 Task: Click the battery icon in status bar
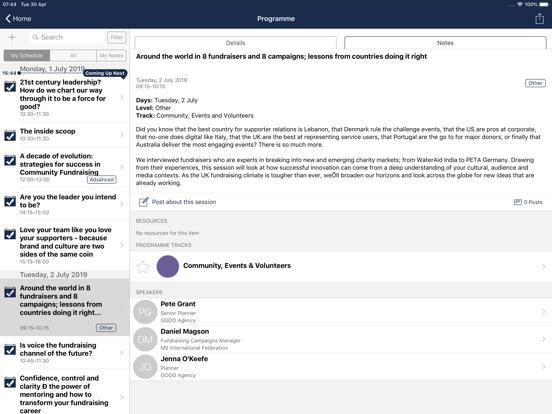coord(544,4)
